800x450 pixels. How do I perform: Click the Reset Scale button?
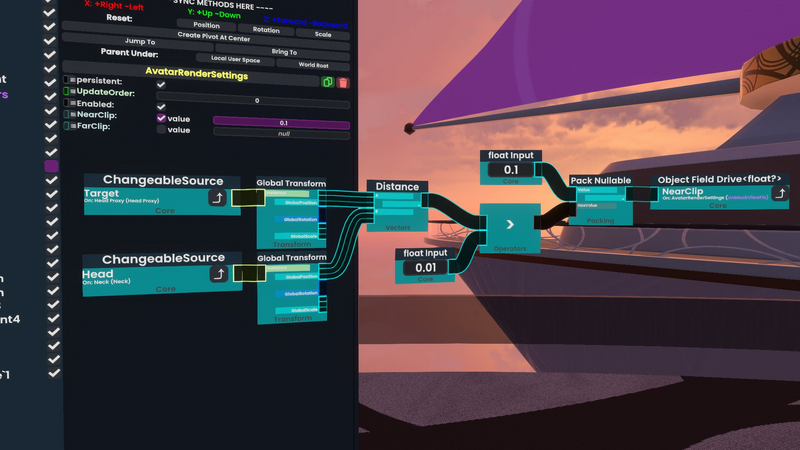coord(322,34)
